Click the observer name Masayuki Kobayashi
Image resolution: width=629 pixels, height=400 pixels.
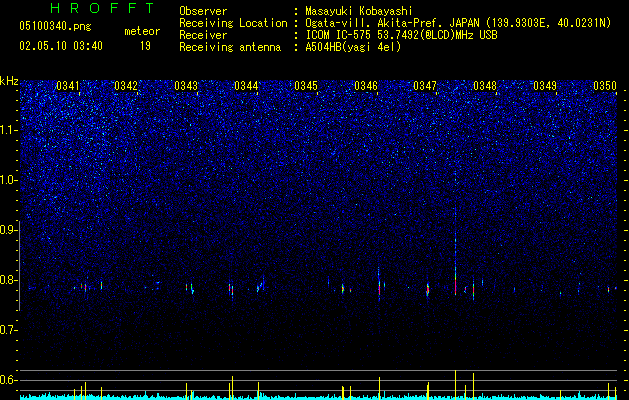point(359,11)
